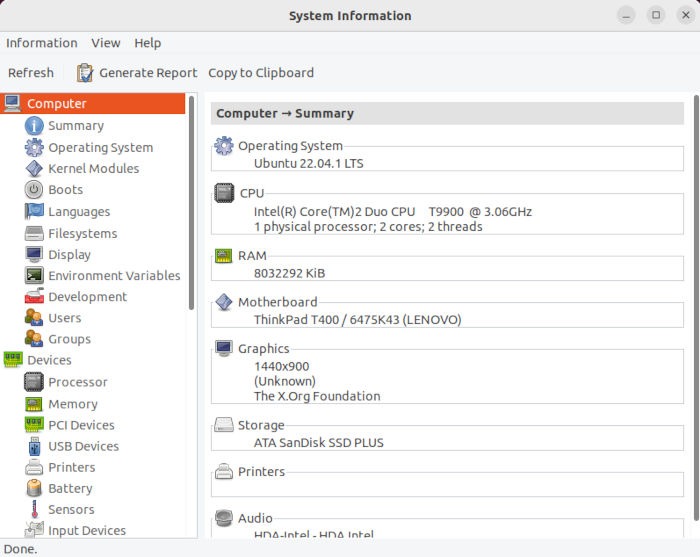
Task: Select the Computer category in sidebar
Action: pyautogui.click(x=92, y=104)
